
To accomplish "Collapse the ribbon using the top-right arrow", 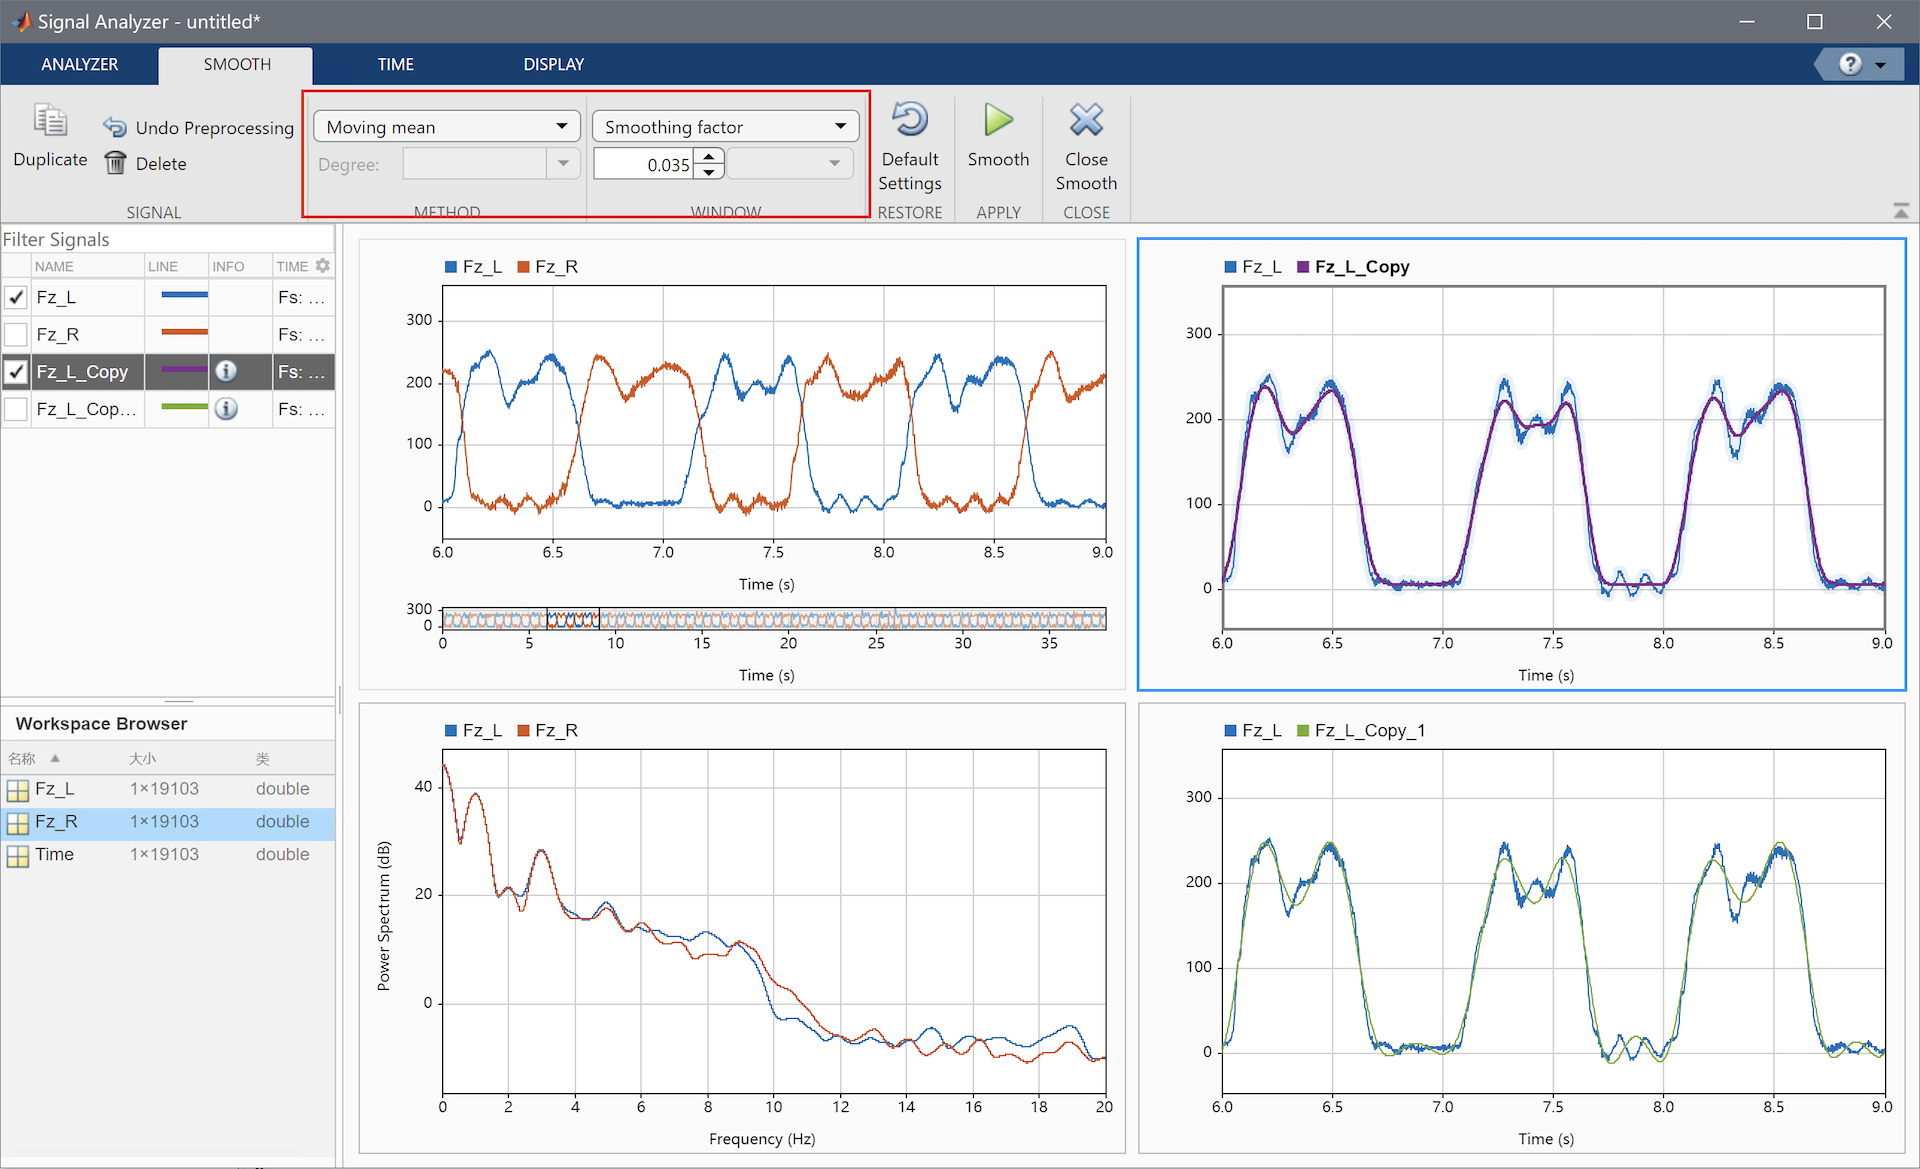I will click(1902, 210).
